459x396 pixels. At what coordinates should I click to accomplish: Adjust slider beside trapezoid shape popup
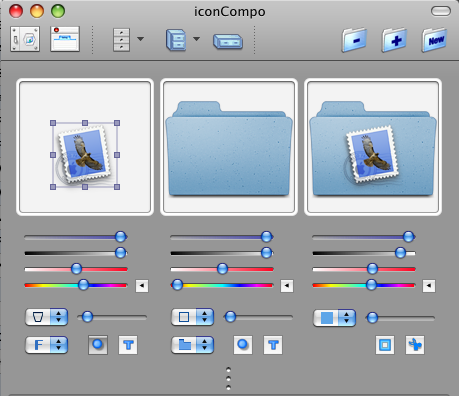pyautogui.click(x=112, y=317)
